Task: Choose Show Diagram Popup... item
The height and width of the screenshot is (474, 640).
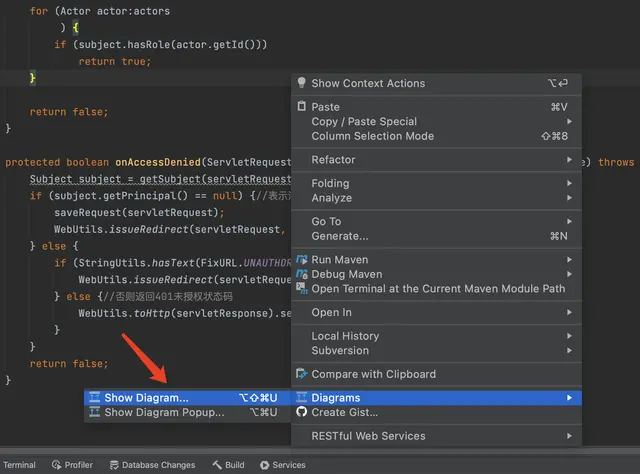Action: (187, 412)
